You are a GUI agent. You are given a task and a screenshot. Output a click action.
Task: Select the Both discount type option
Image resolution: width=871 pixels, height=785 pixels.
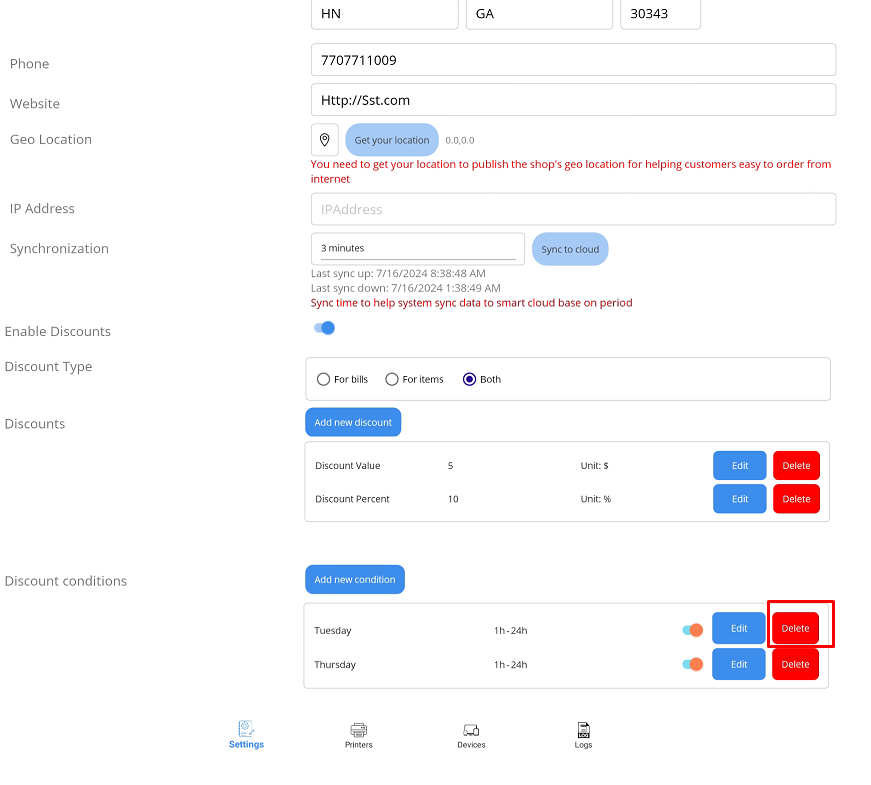469,379
